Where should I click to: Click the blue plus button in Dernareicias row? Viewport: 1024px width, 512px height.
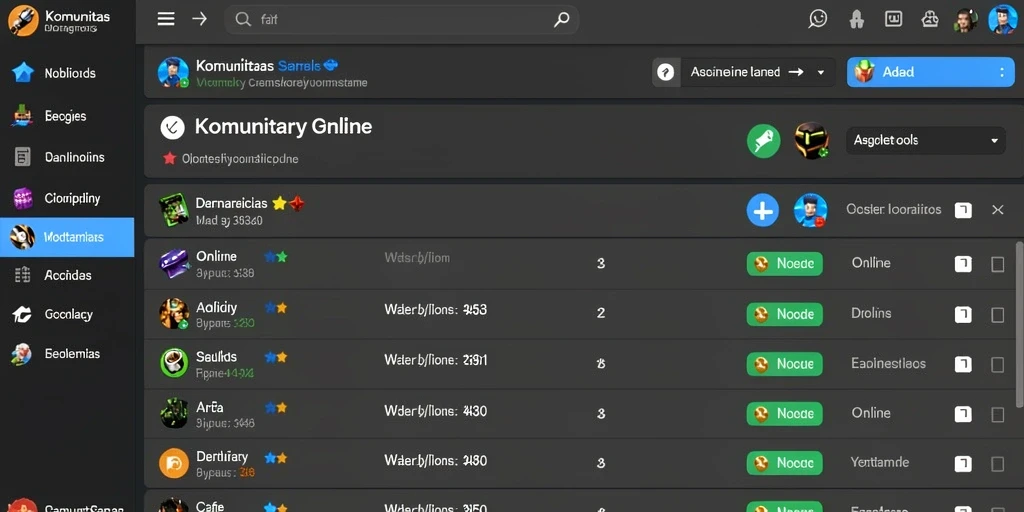(763, 210)
